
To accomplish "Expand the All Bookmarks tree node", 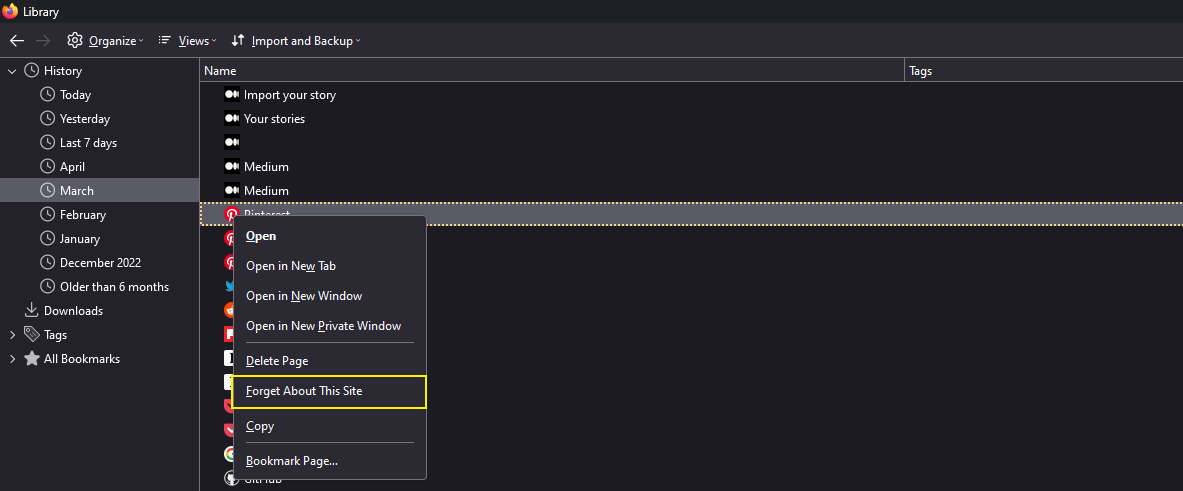I will pos(12,359).
